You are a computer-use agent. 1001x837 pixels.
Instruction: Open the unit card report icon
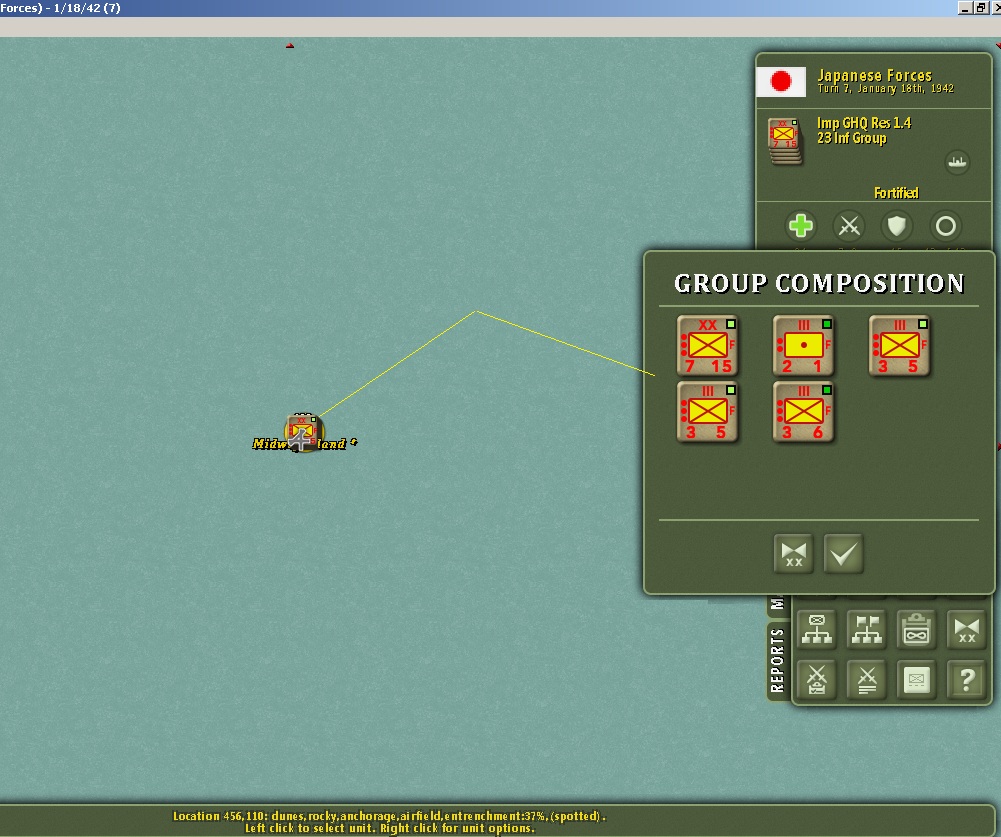916,680
